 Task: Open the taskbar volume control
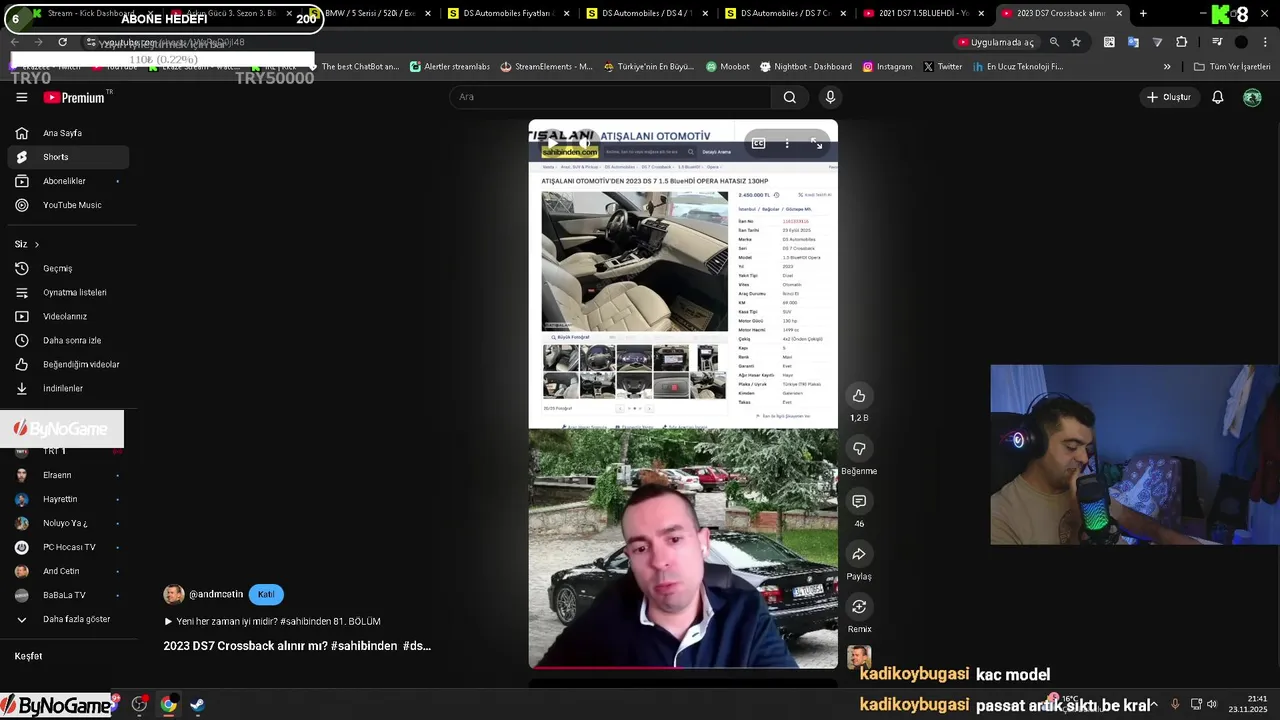pyautogui.click(x=1211, y=705)
